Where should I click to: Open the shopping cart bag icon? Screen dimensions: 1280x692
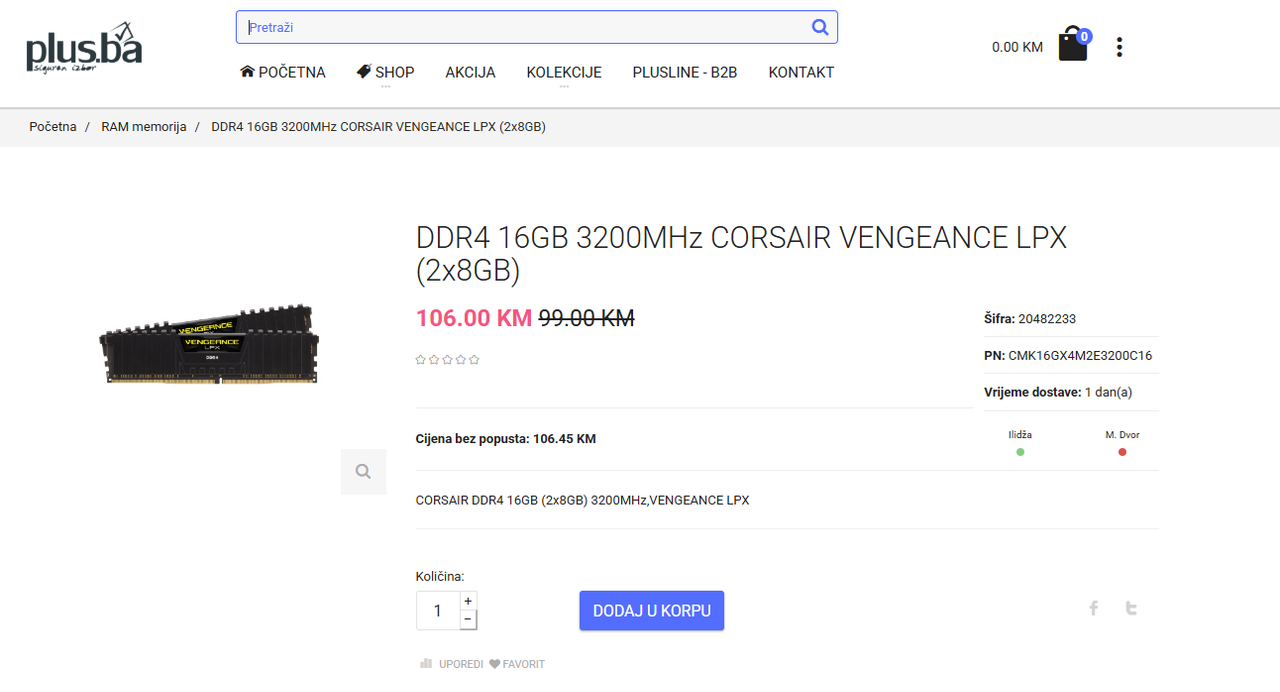coord(1073,45)
